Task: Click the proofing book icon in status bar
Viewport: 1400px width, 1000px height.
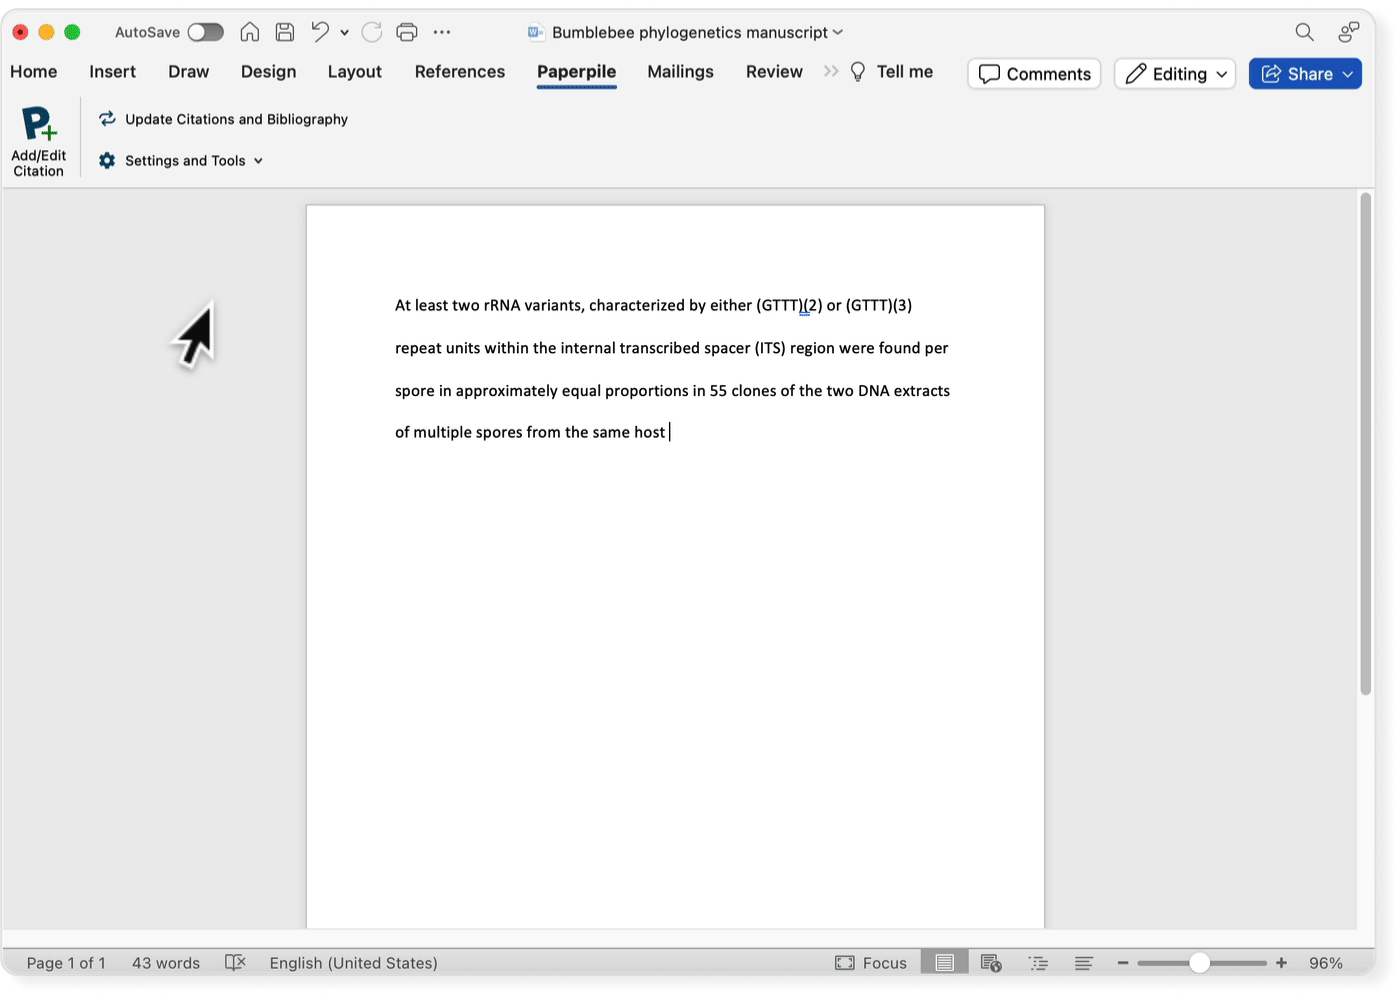Action: (x=235, y=963)
